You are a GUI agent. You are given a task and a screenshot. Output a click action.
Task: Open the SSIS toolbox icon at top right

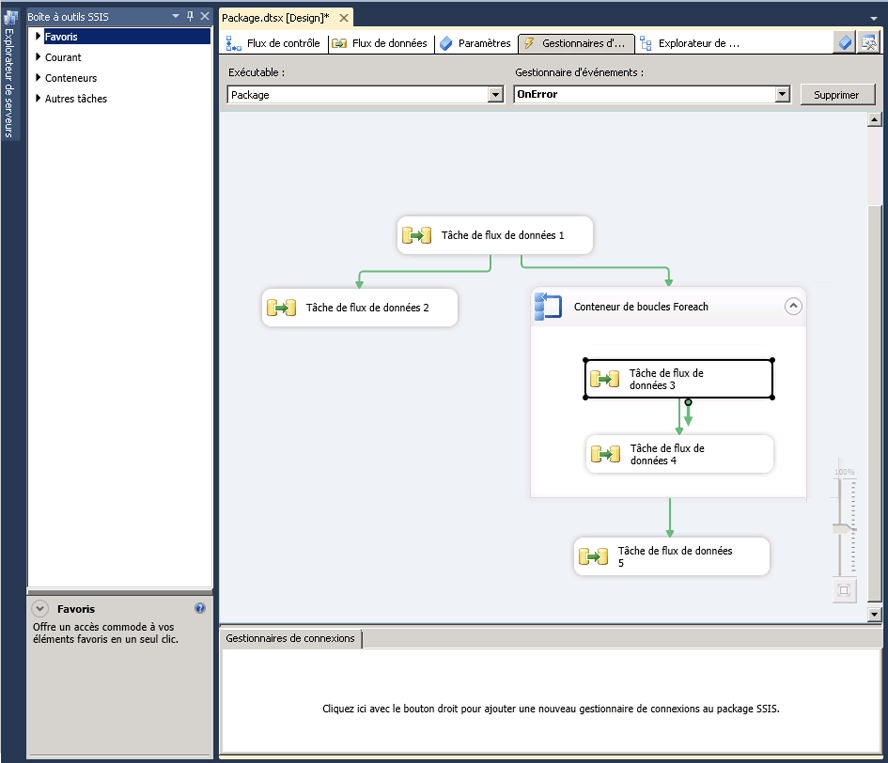point(868,43)
